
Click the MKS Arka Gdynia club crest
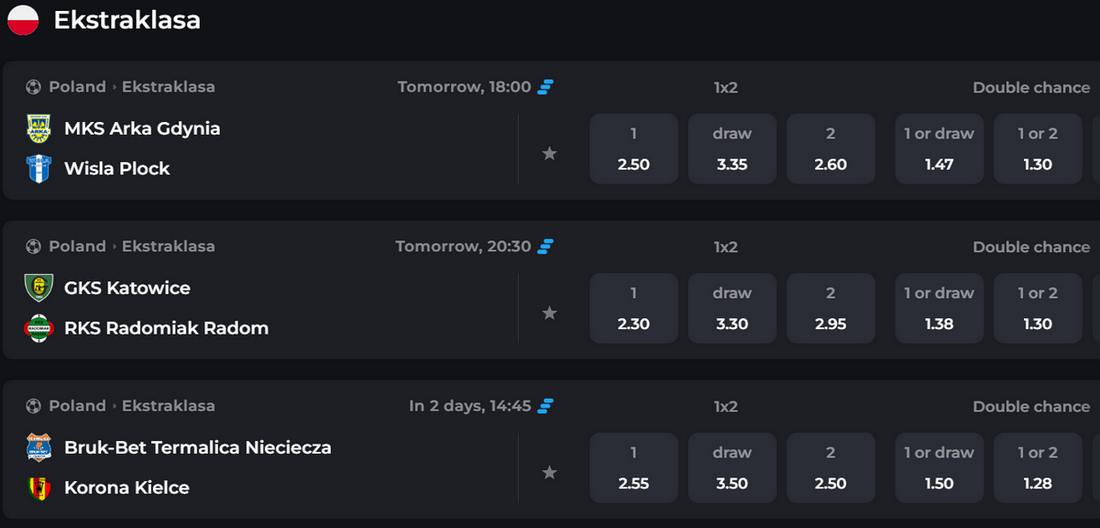point(39,128)
